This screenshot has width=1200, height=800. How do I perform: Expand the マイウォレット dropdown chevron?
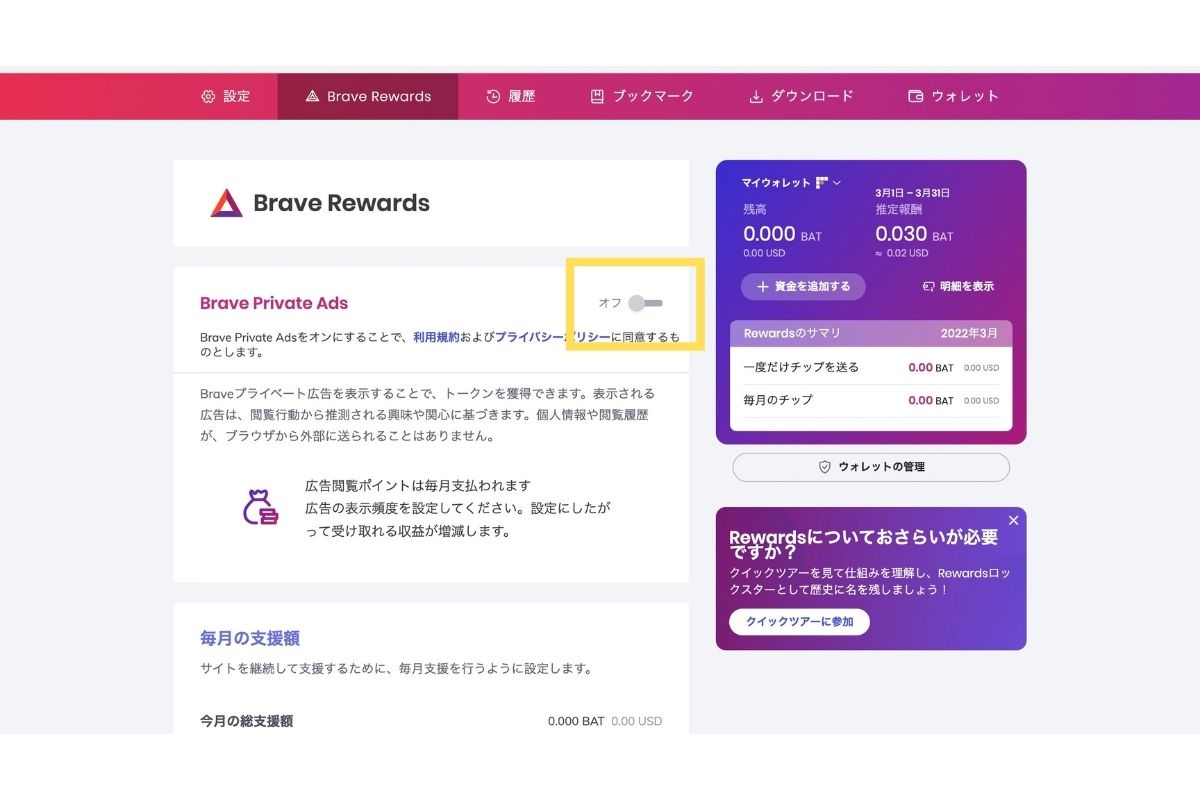(x=837, y=183)
